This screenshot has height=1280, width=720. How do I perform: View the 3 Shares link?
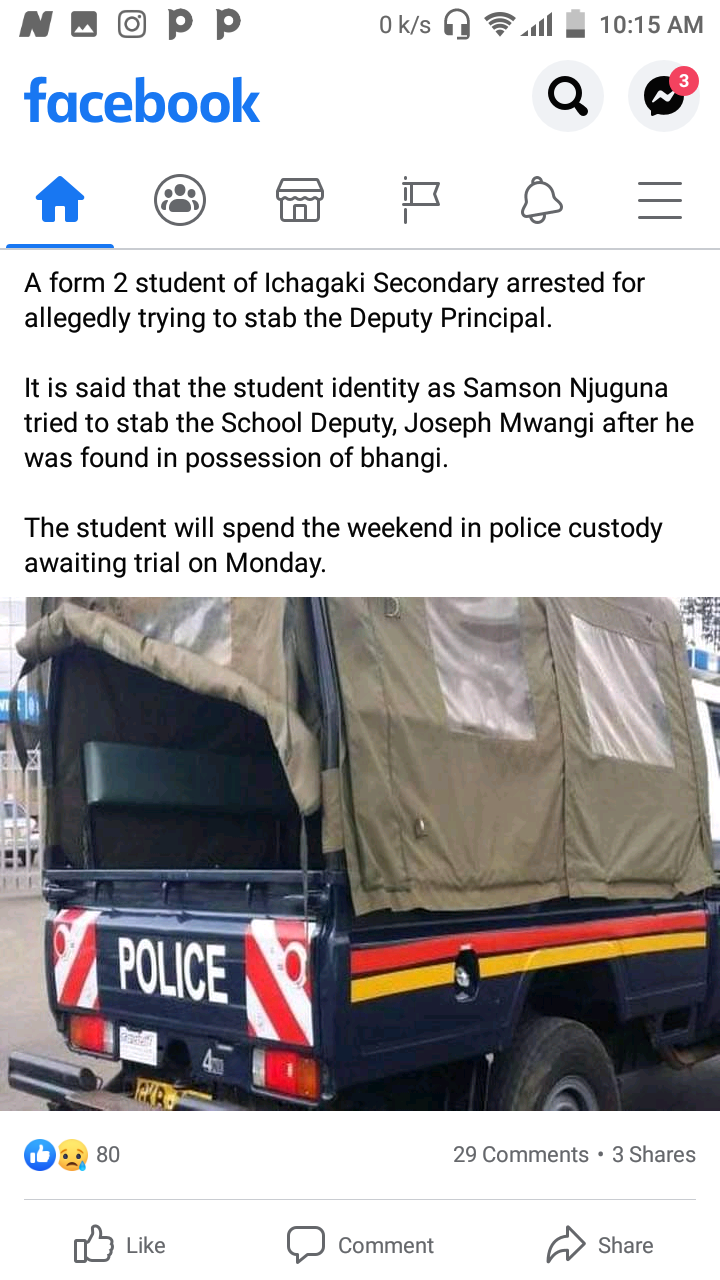coord(653,1155)
